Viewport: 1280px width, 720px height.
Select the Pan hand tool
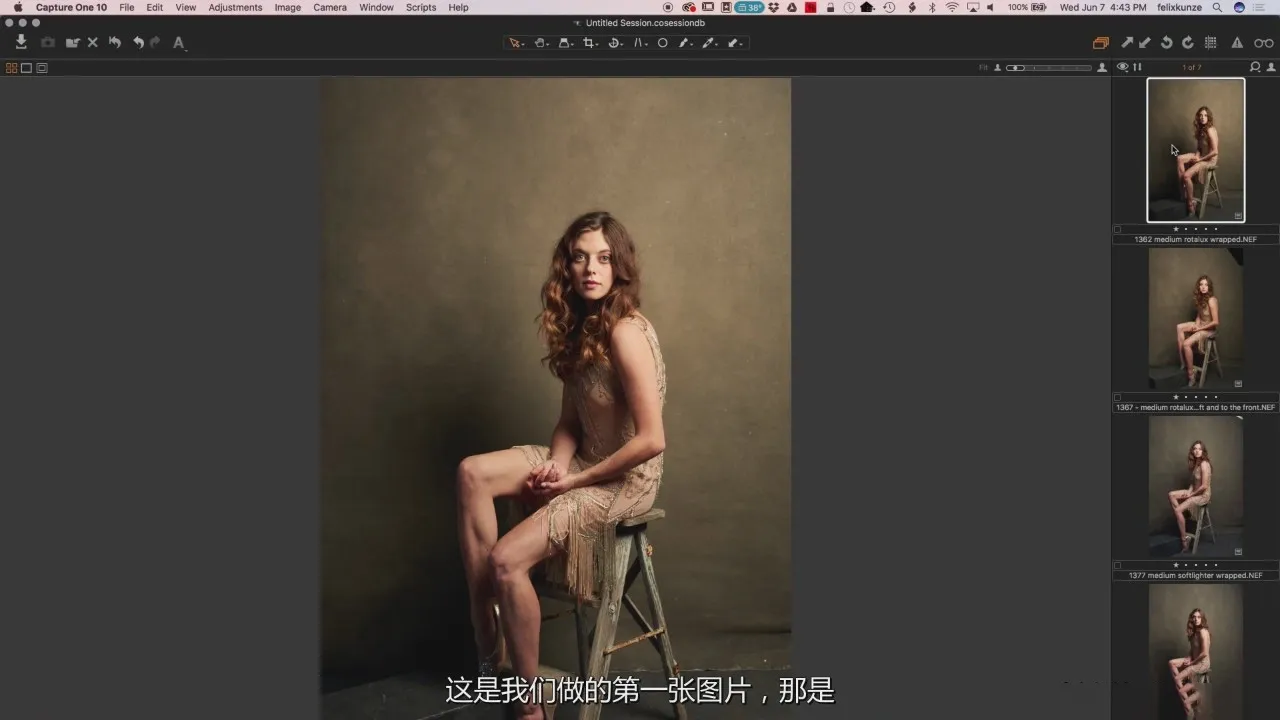[x=541, y=43]
